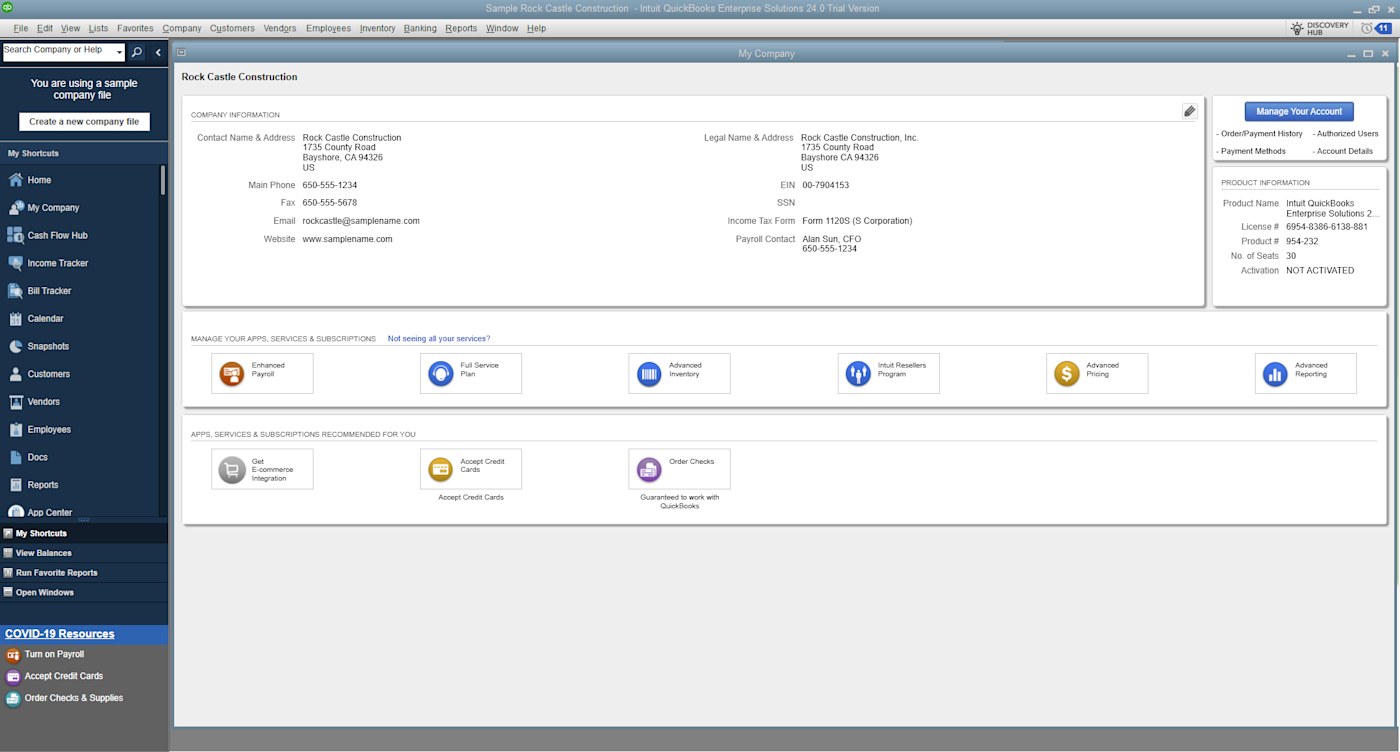Click website www.samplename.com text

pyautogui.click(x=347, y=239)
